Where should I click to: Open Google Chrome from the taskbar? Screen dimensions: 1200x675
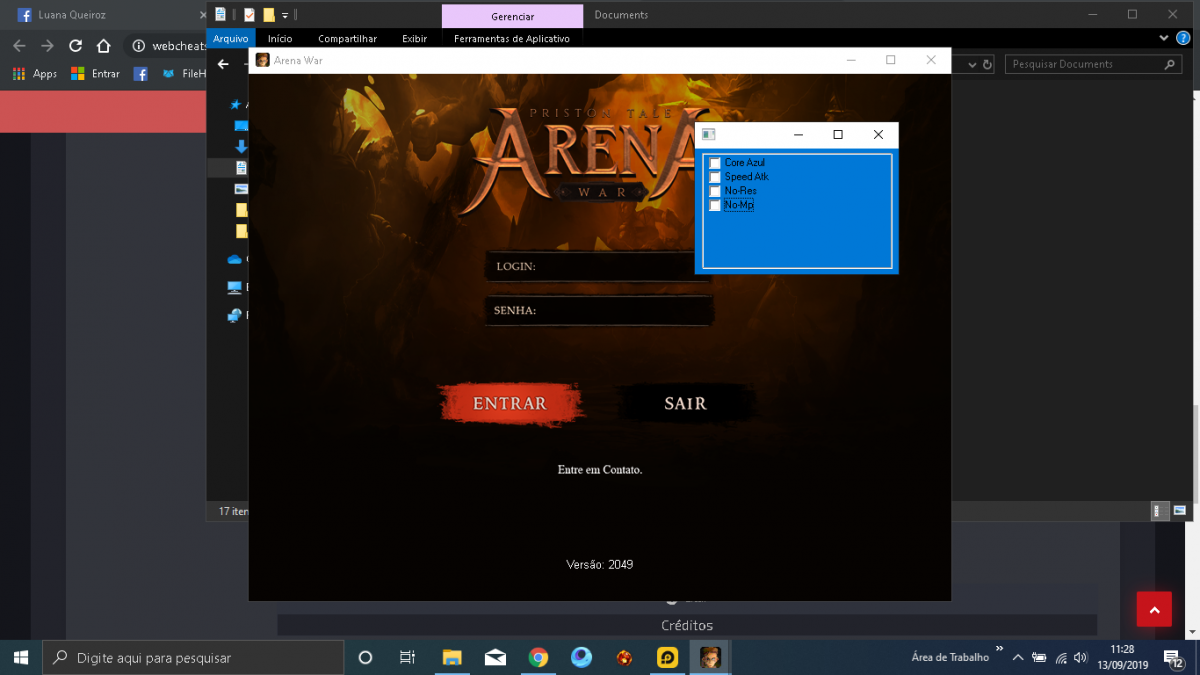pos(539,657)
